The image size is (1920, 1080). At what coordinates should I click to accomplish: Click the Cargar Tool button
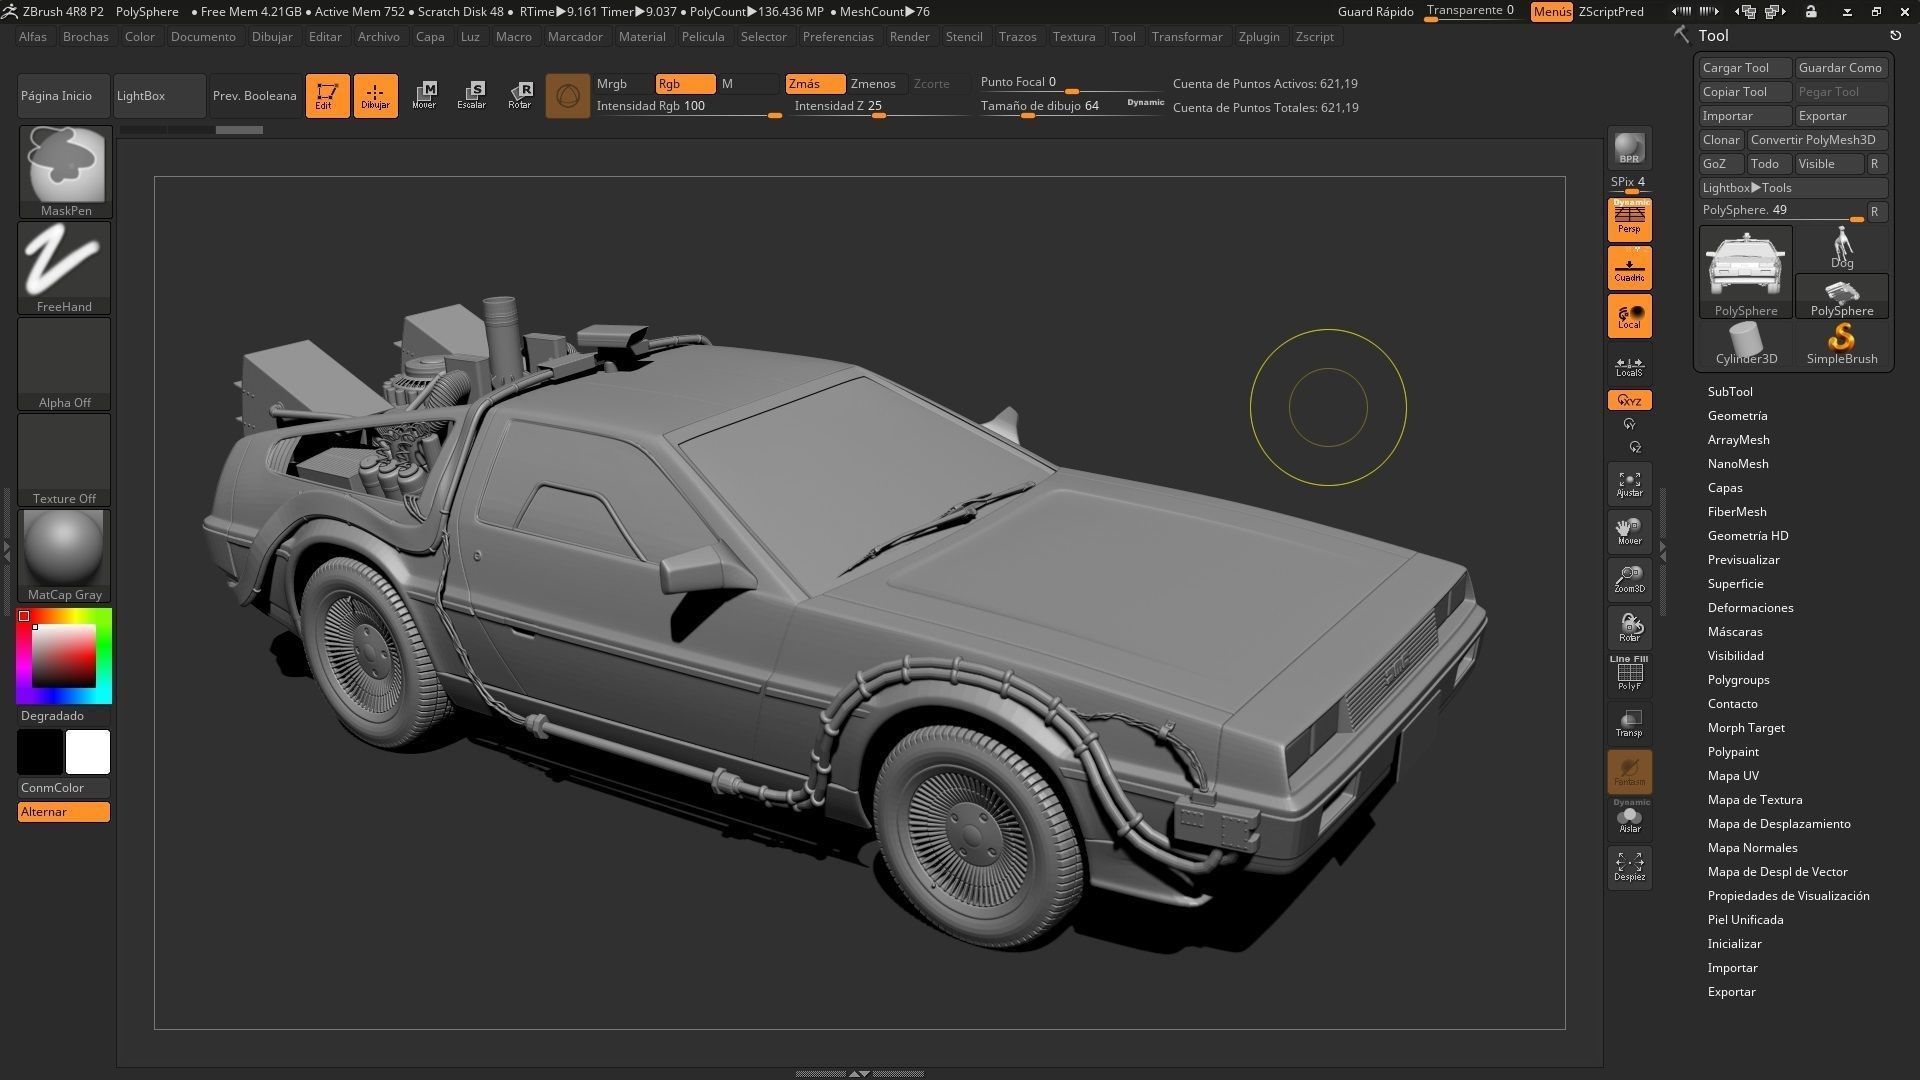pos(1745,68)
